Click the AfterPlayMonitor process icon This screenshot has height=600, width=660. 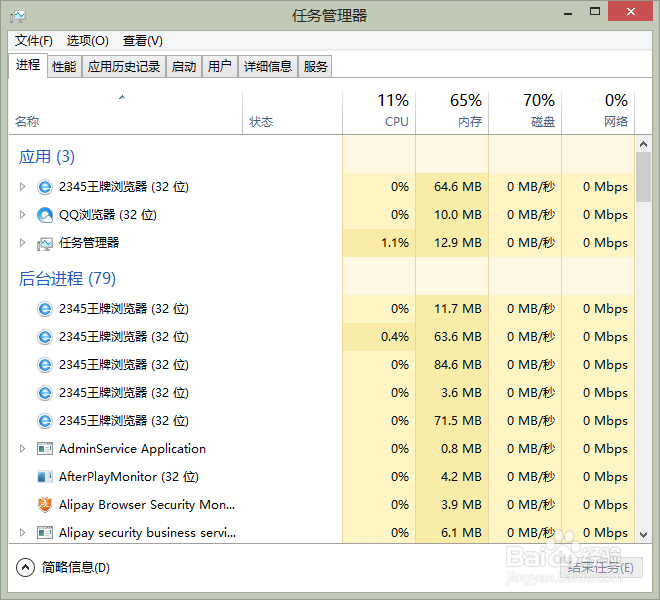click(x=45, y=477)
